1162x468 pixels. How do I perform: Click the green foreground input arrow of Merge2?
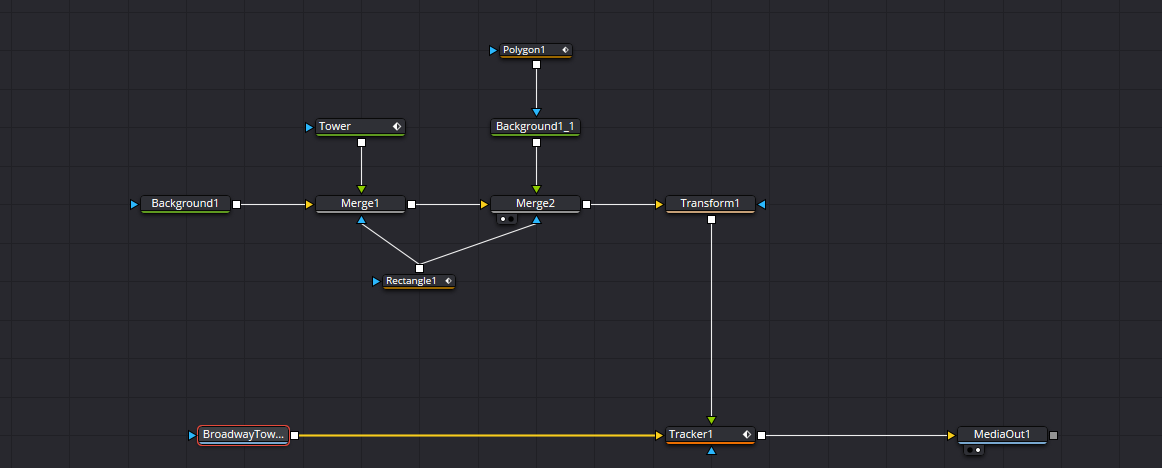coord(537,190)
